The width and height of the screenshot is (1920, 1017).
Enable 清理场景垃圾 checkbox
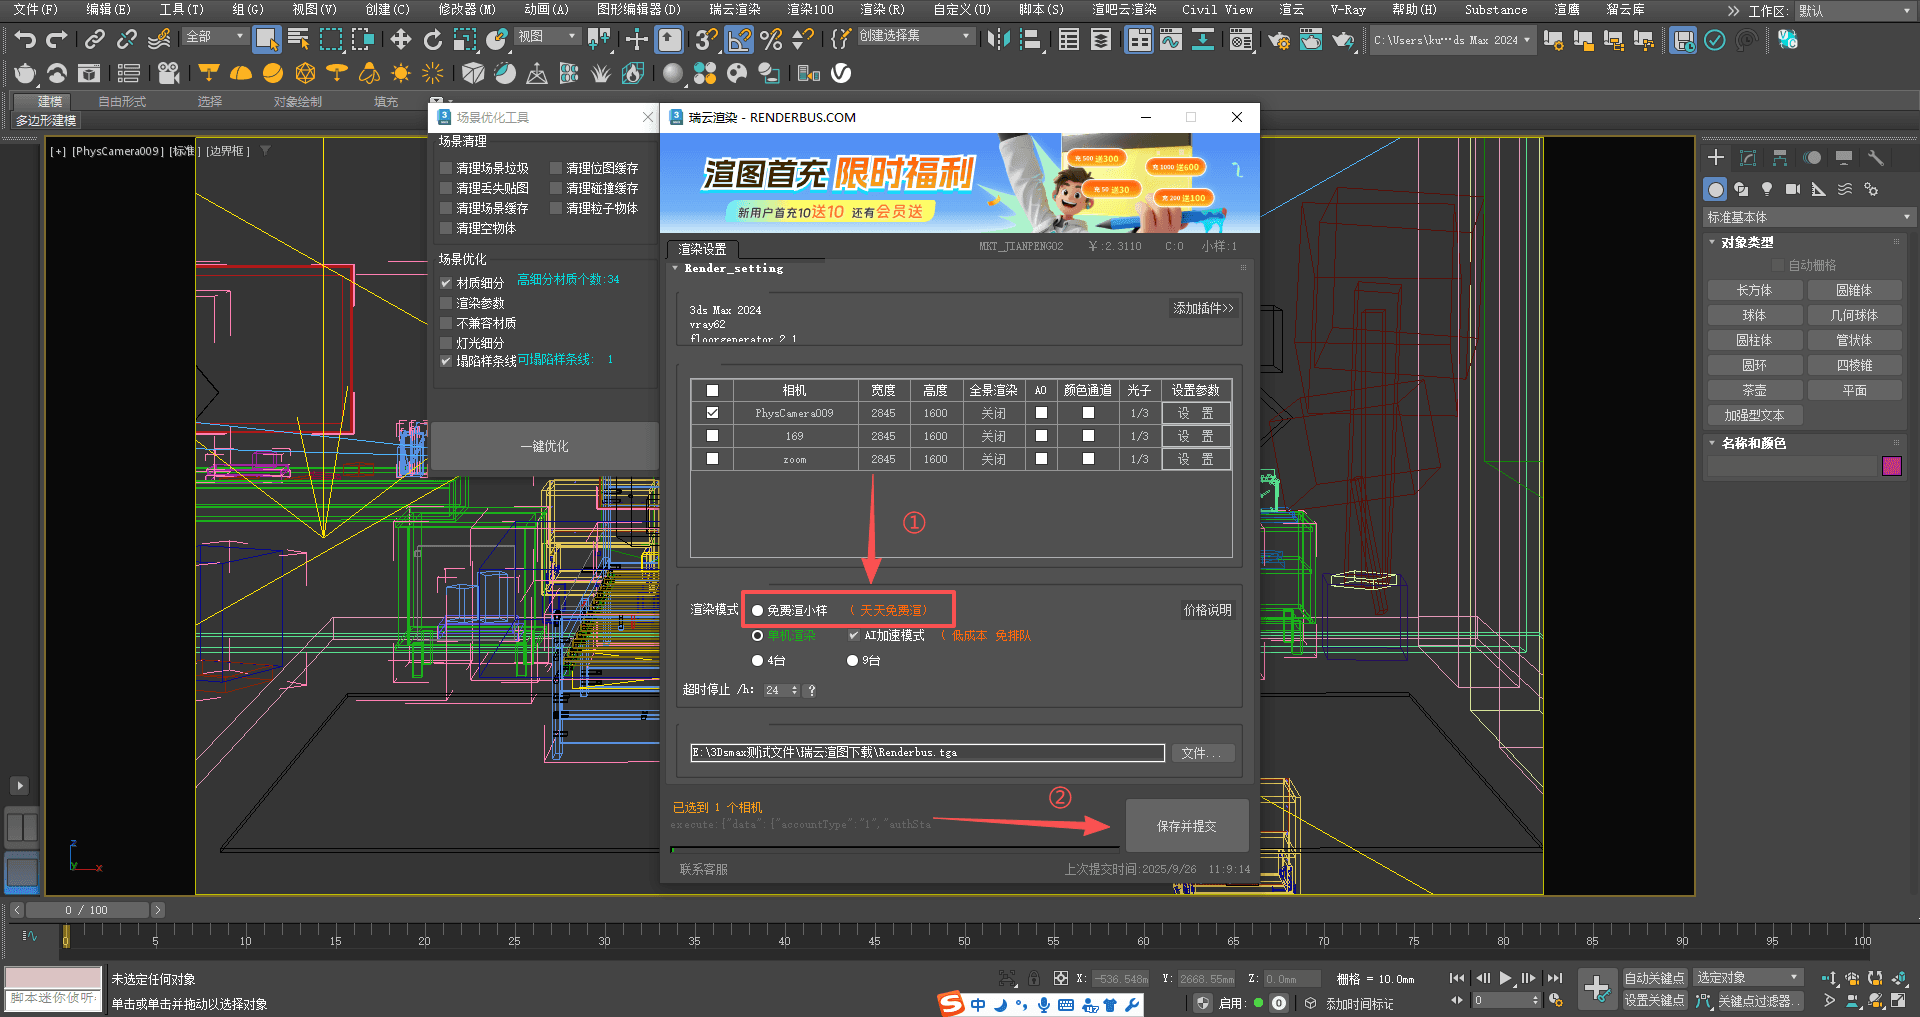tap(446, 169)
